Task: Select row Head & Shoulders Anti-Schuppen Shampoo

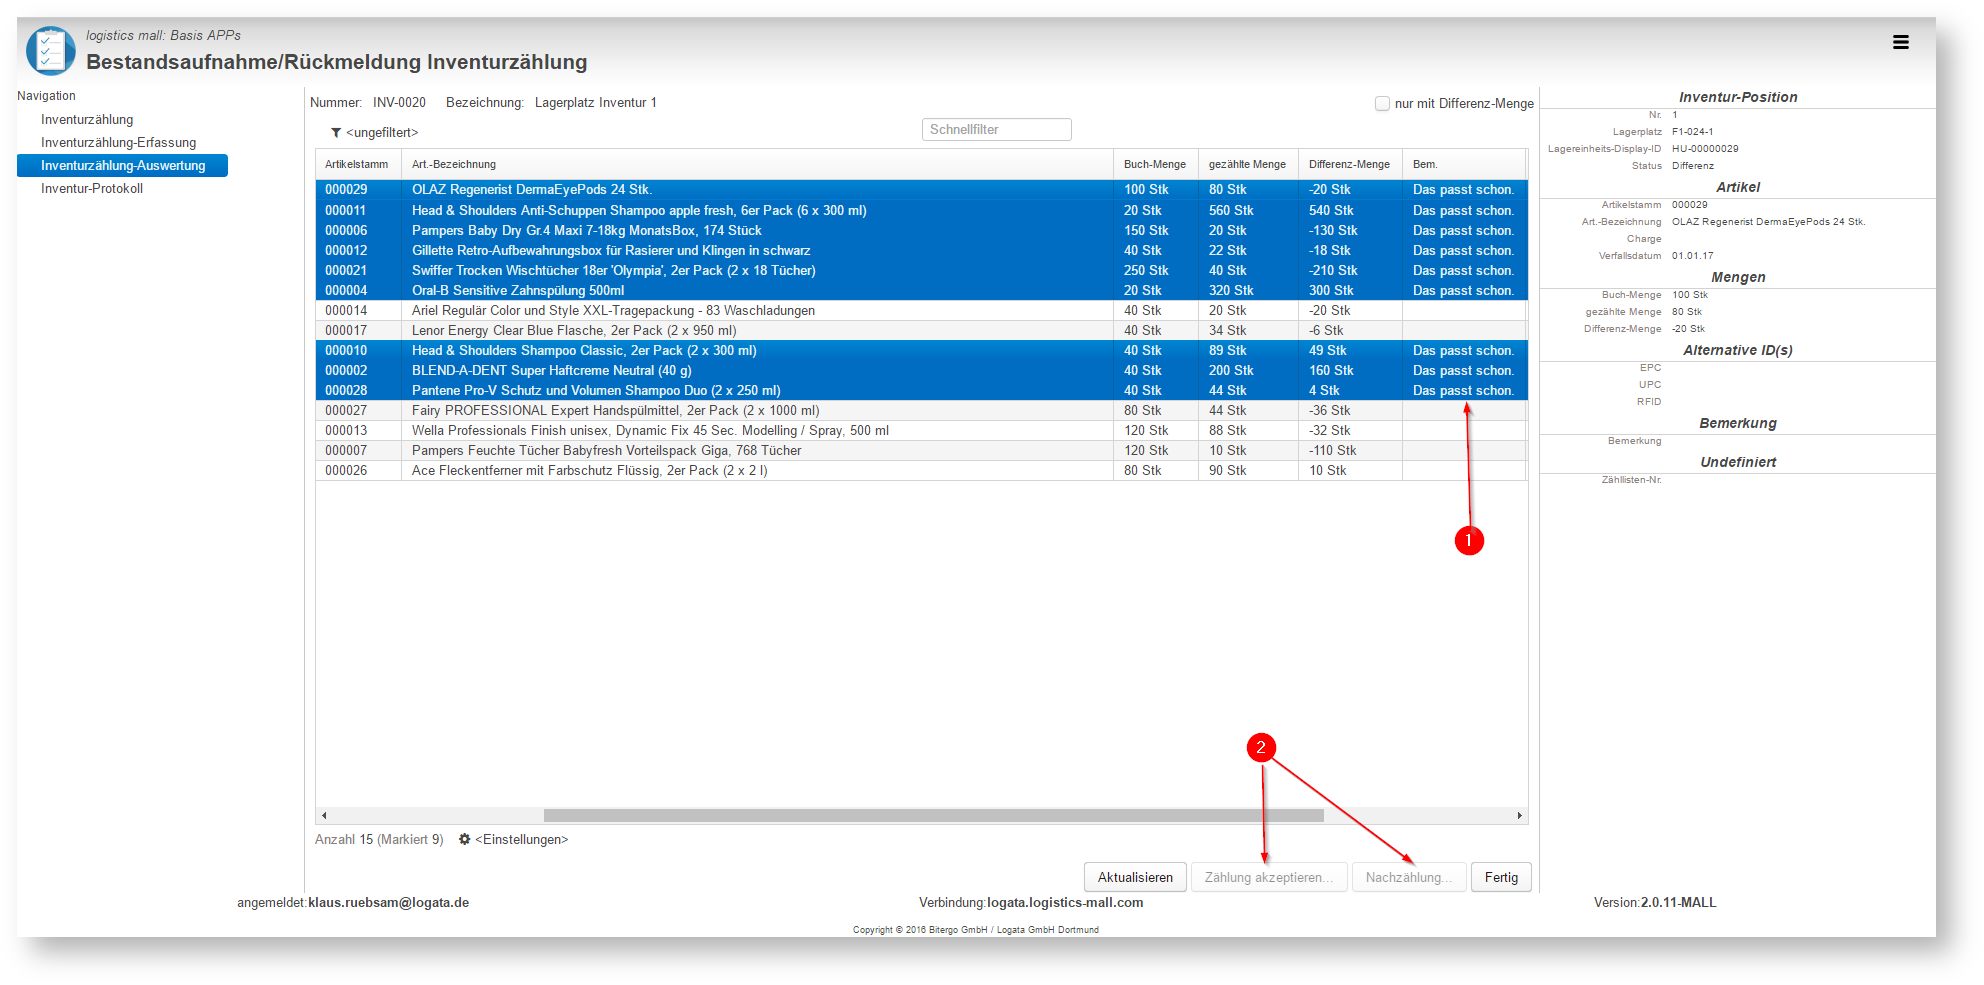Action: pyautogui.click(x=921, y=210)
